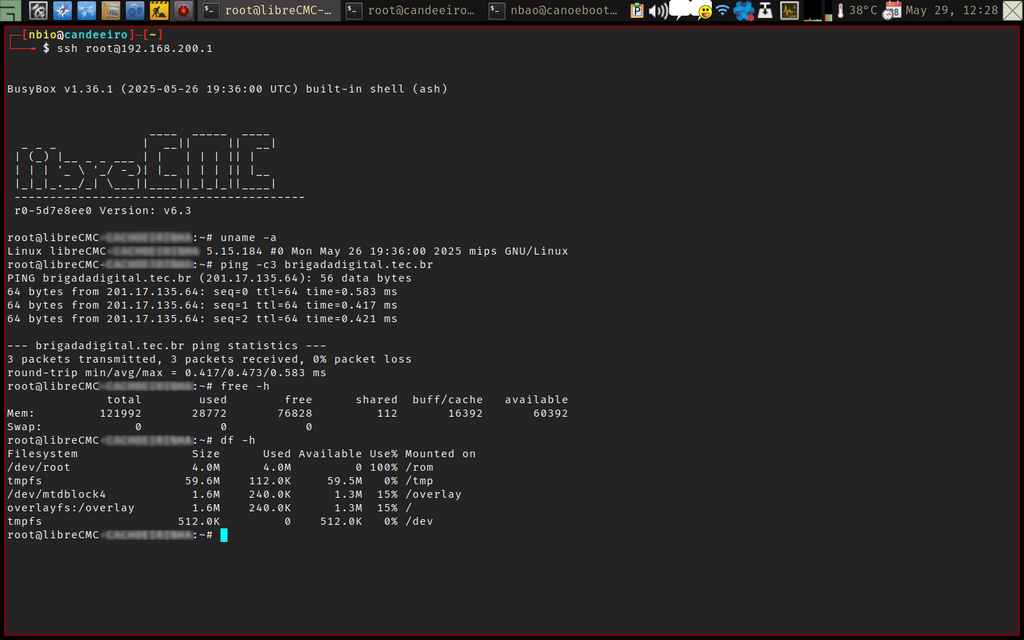The image size is (1024, 640).
Task: Switch to the nbao@canoeboot terminal window
Action: (x=555, y=11)
